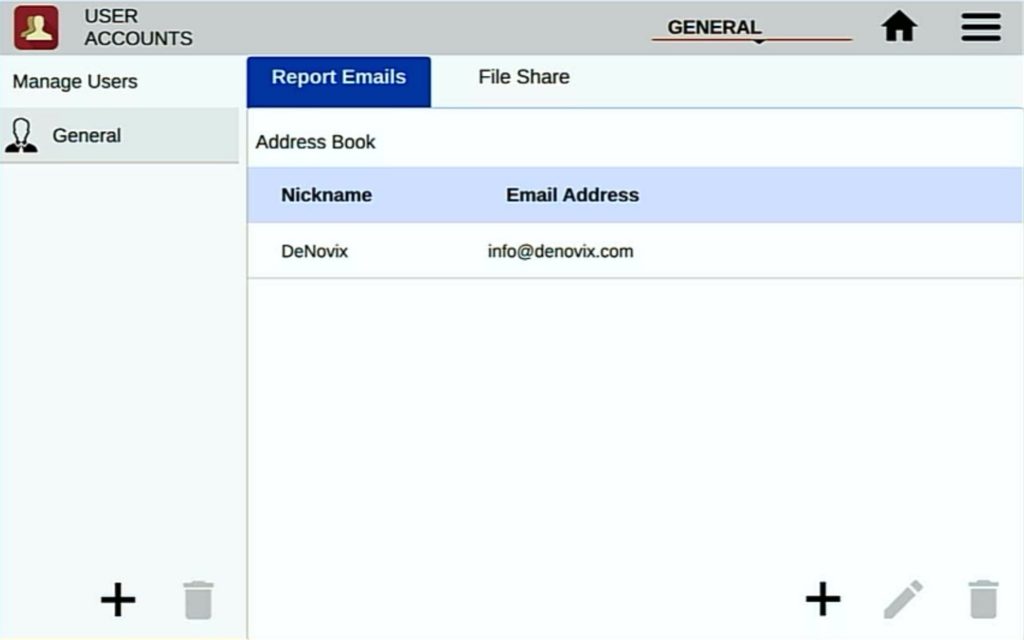Click the General user silhouette icon
This screenshot has width=1024, height=640.
point(22,135)
